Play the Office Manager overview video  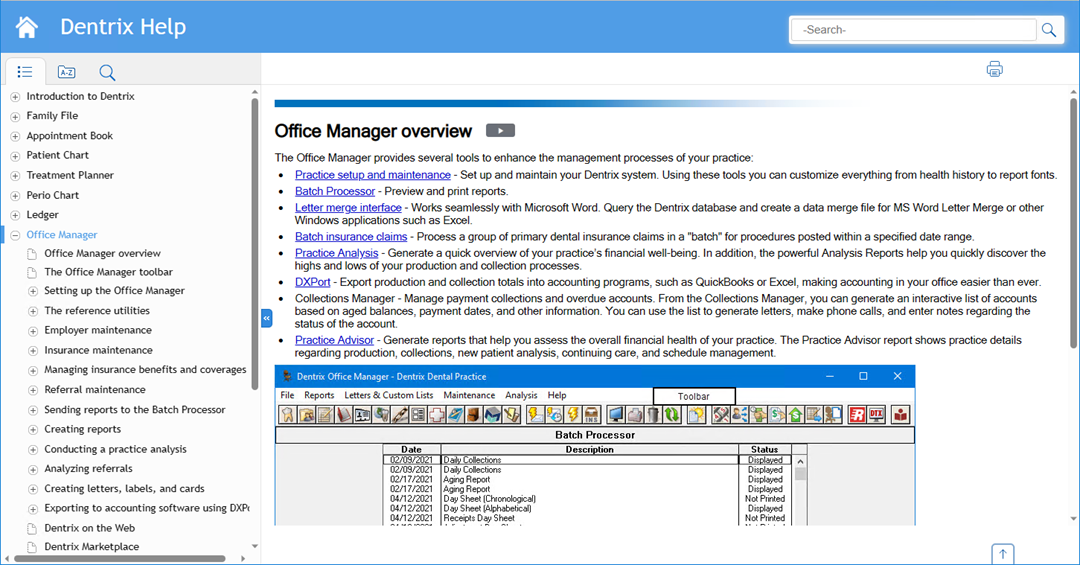[x=500, y=130]
